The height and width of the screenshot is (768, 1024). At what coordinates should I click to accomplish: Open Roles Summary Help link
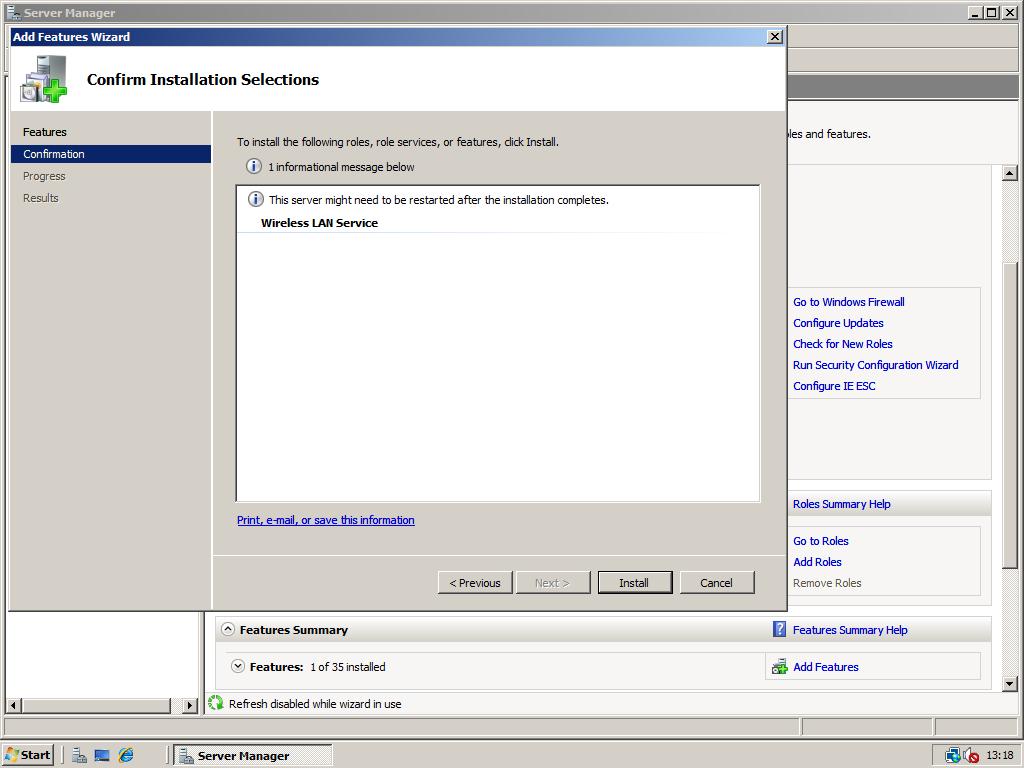pos(841,504)
